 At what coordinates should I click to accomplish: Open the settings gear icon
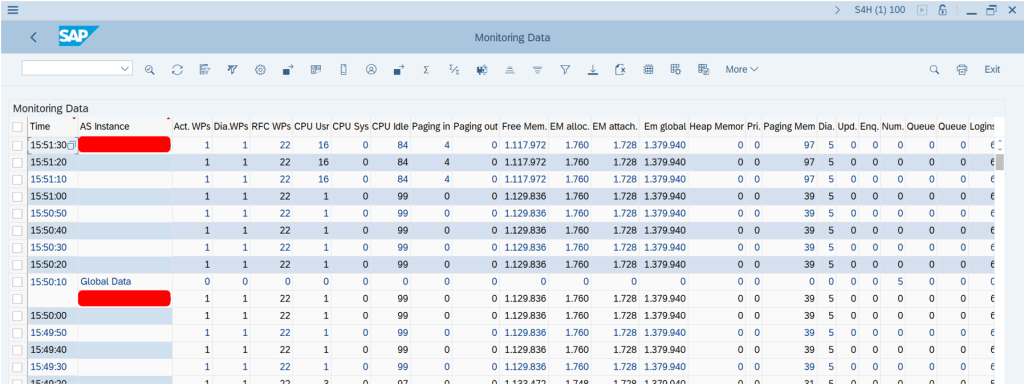[x=260, y=69]
